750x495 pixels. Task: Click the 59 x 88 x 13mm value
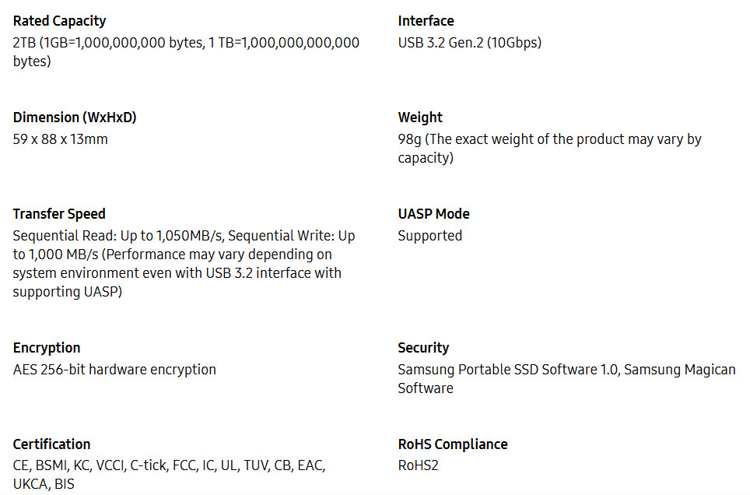tap(60, 139)
